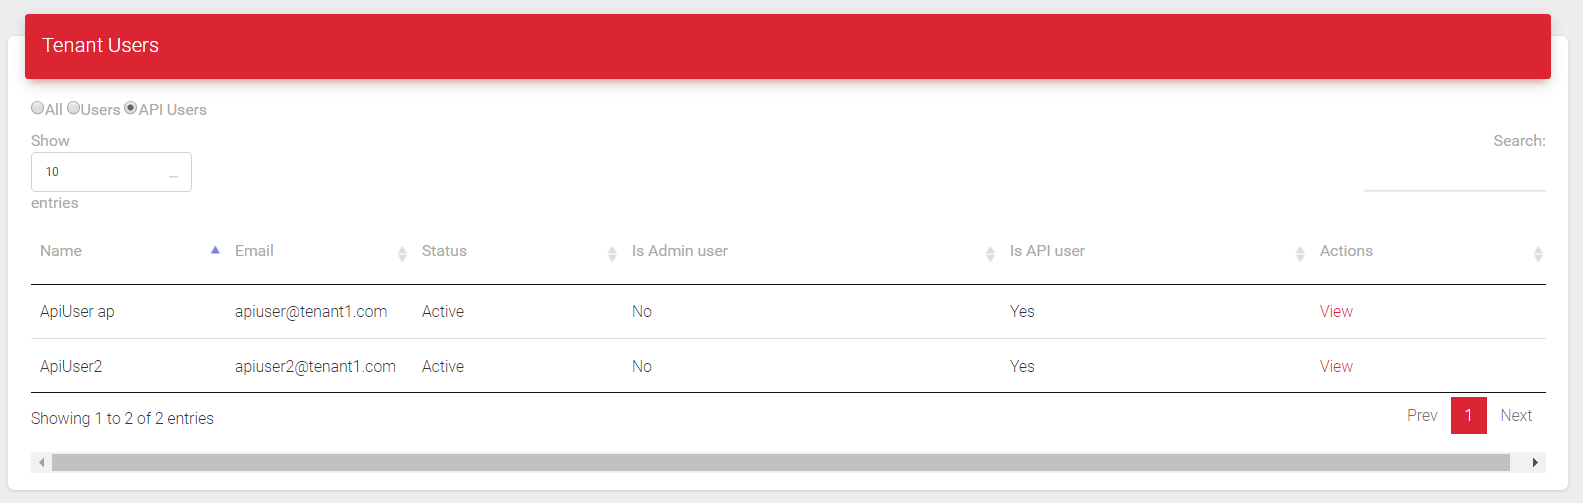Viewport: 1583px width, 503px height.
Task: Sort by Actions column arrow icon
Action: click(x=1538, y=254)
